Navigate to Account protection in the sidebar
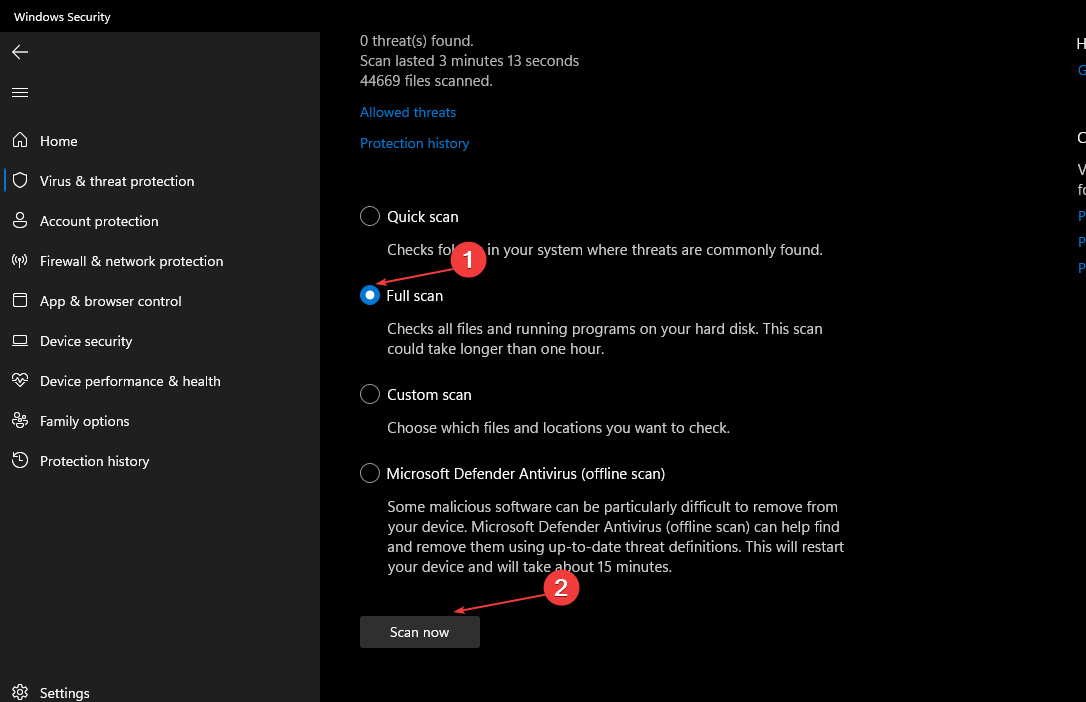 97,221
